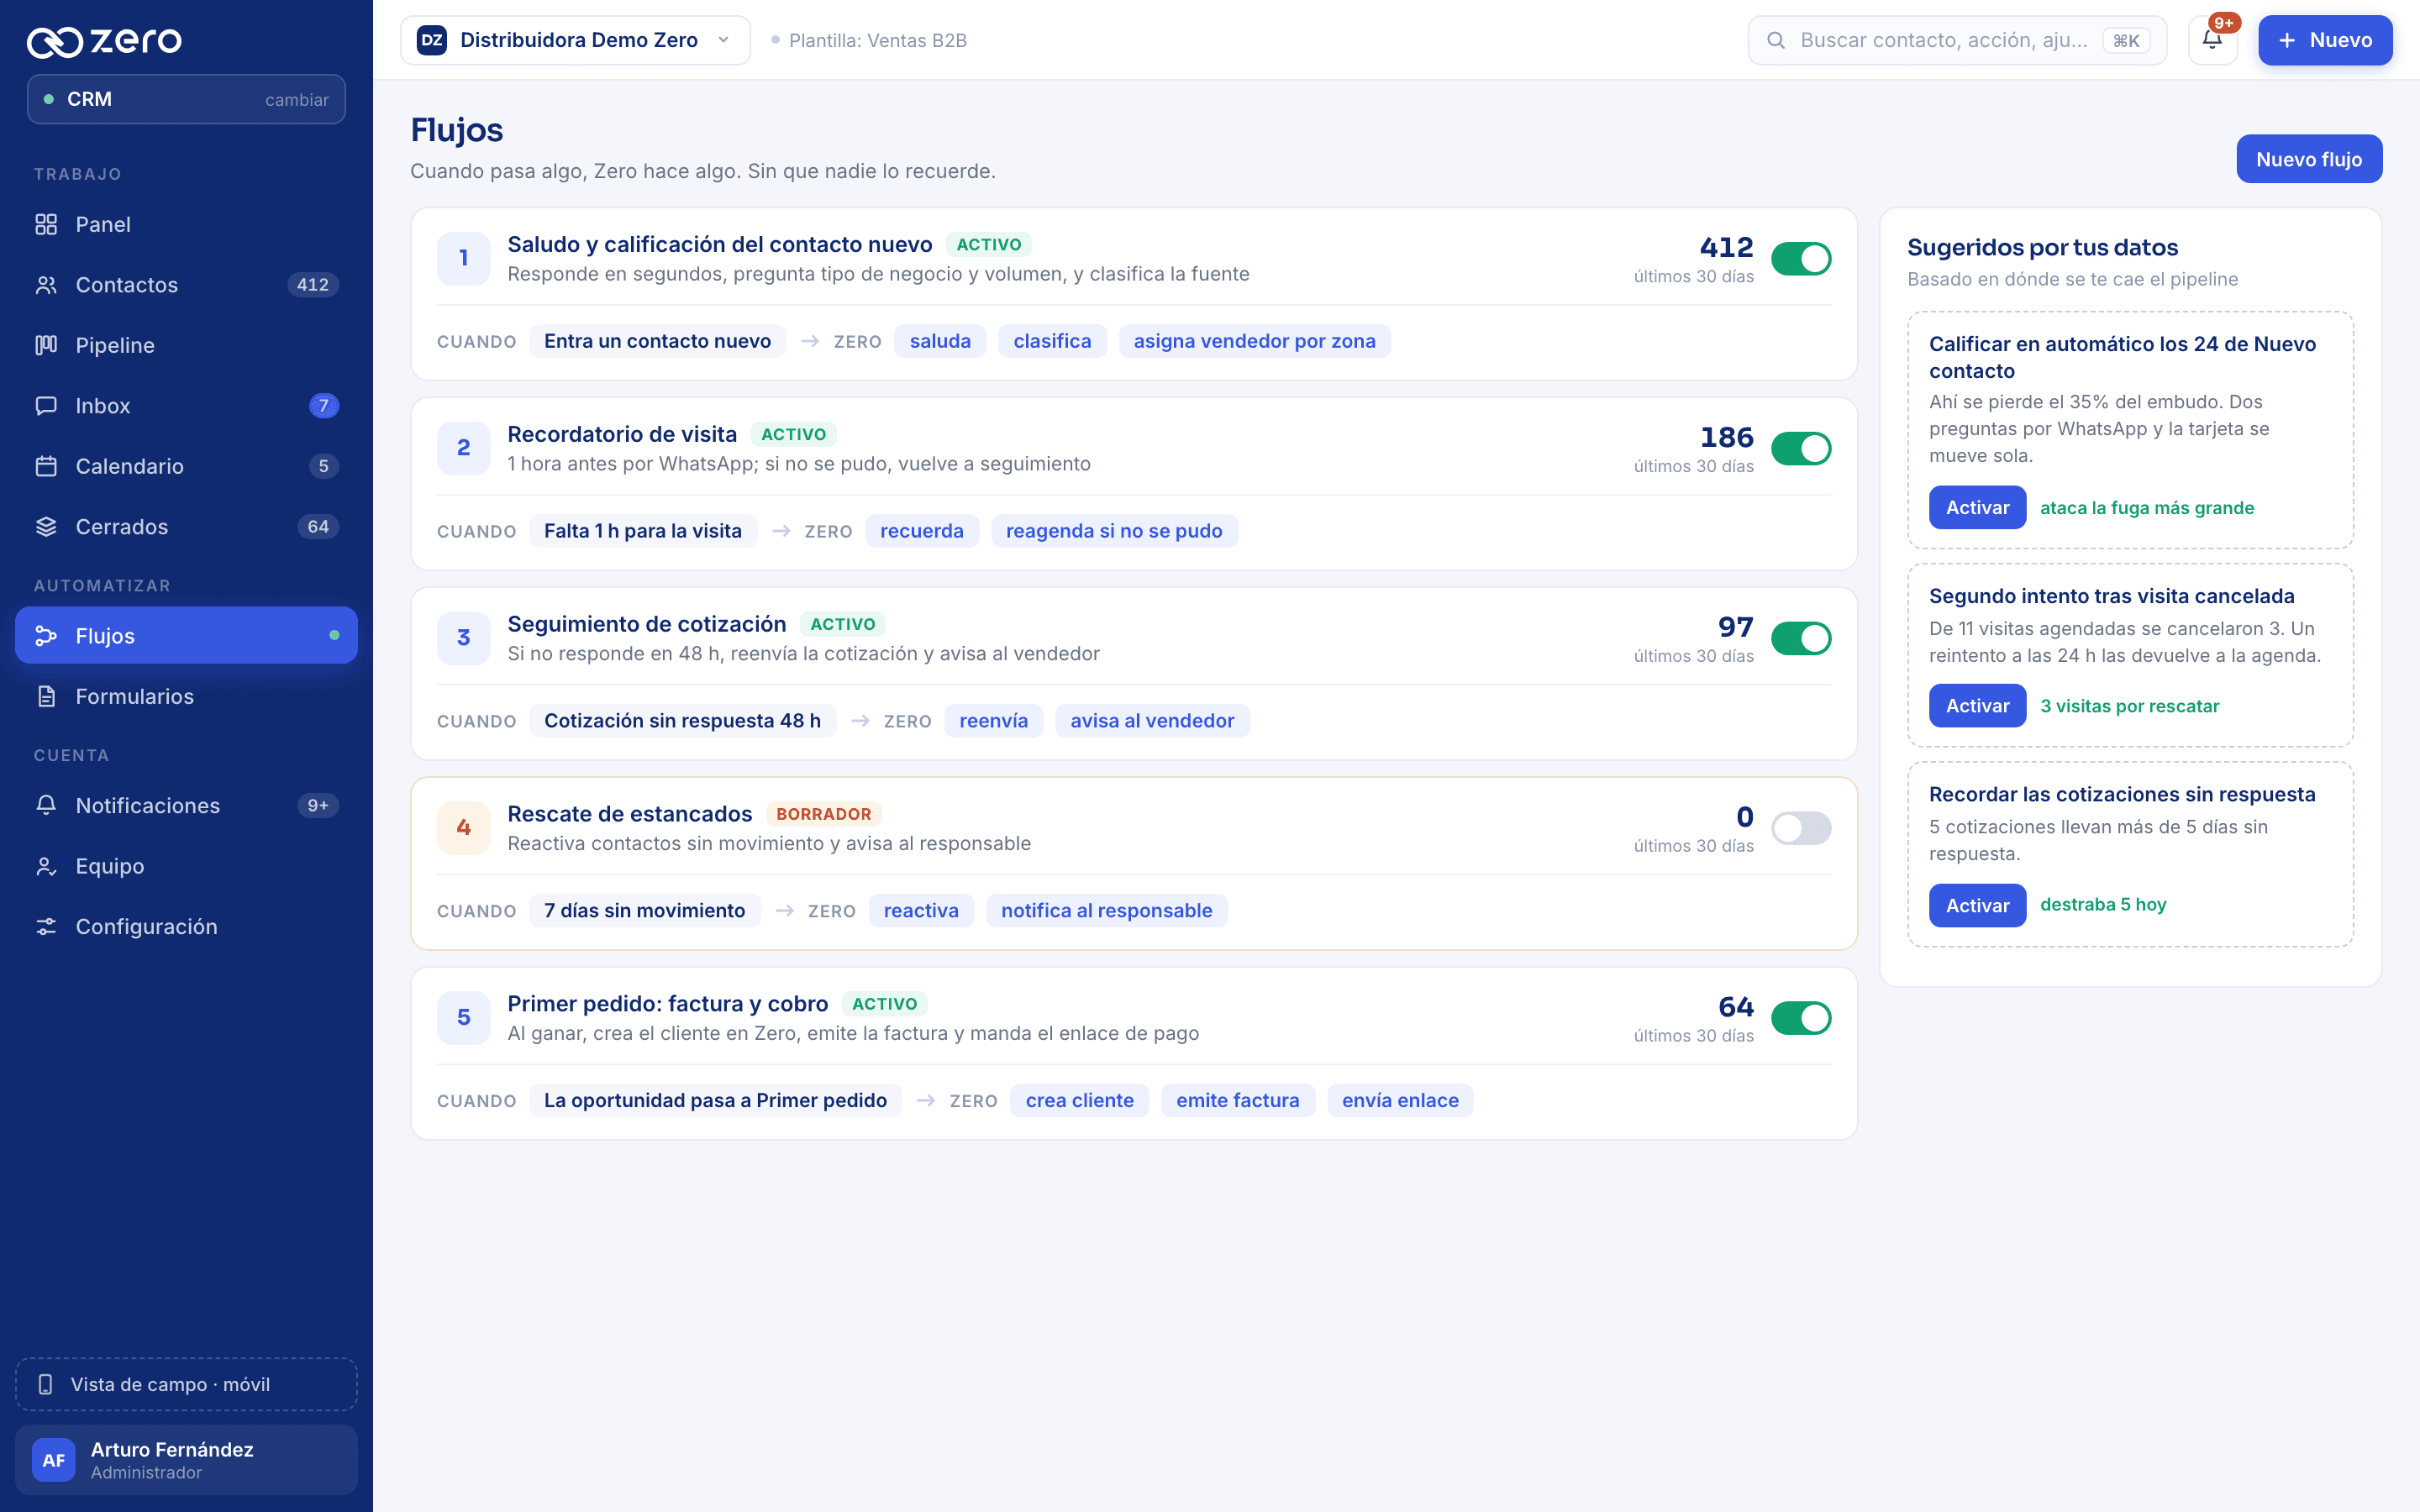Click 'asigna vendedor por zona' chip
Image resolution: width=2420 pixels, height=1512 pixels.
tap(1254, 341)
